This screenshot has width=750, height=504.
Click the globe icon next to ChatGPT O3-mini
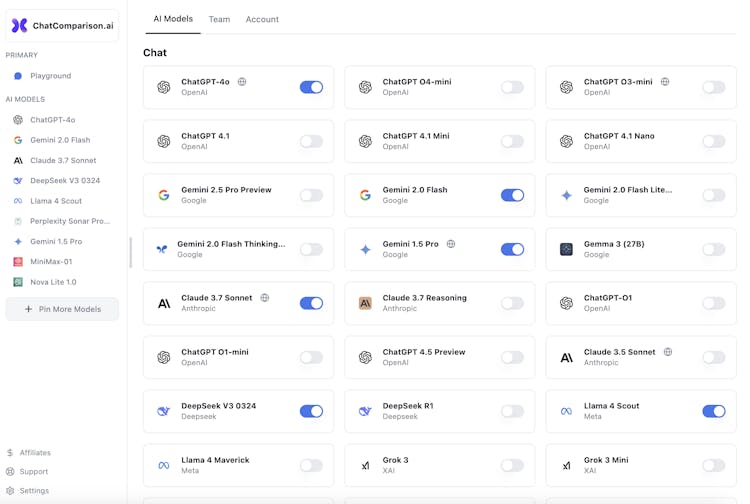coord(665,82)
